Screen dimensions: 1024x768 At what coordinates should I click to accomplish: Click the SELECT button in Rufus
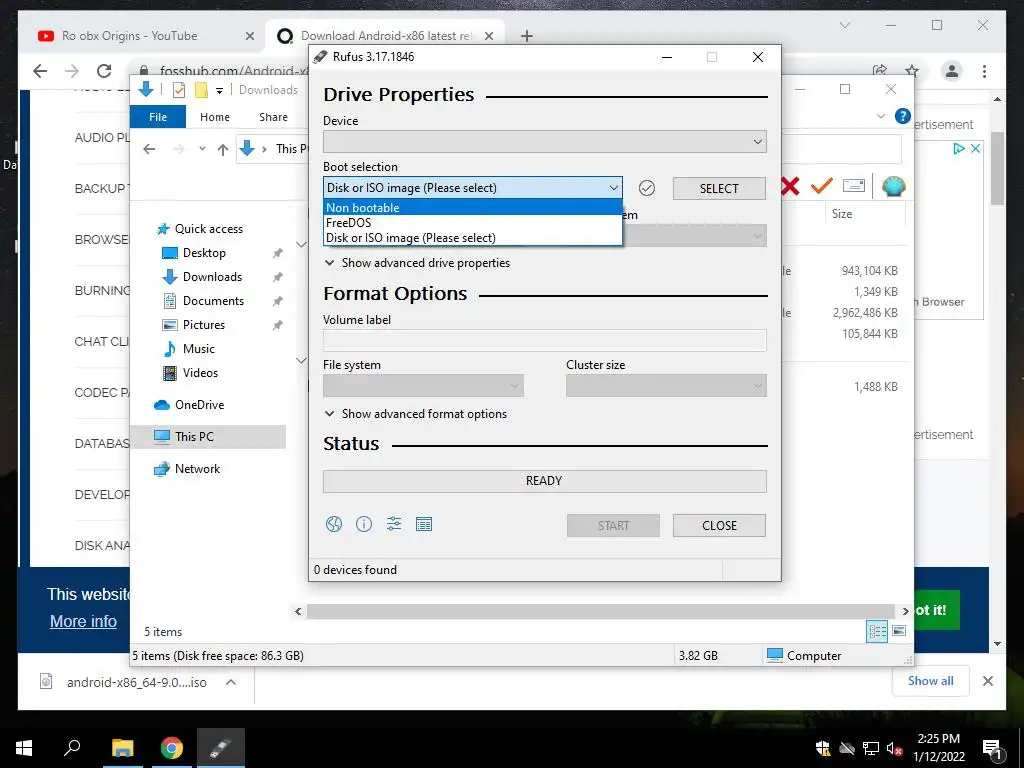click(x=719, y=188)
